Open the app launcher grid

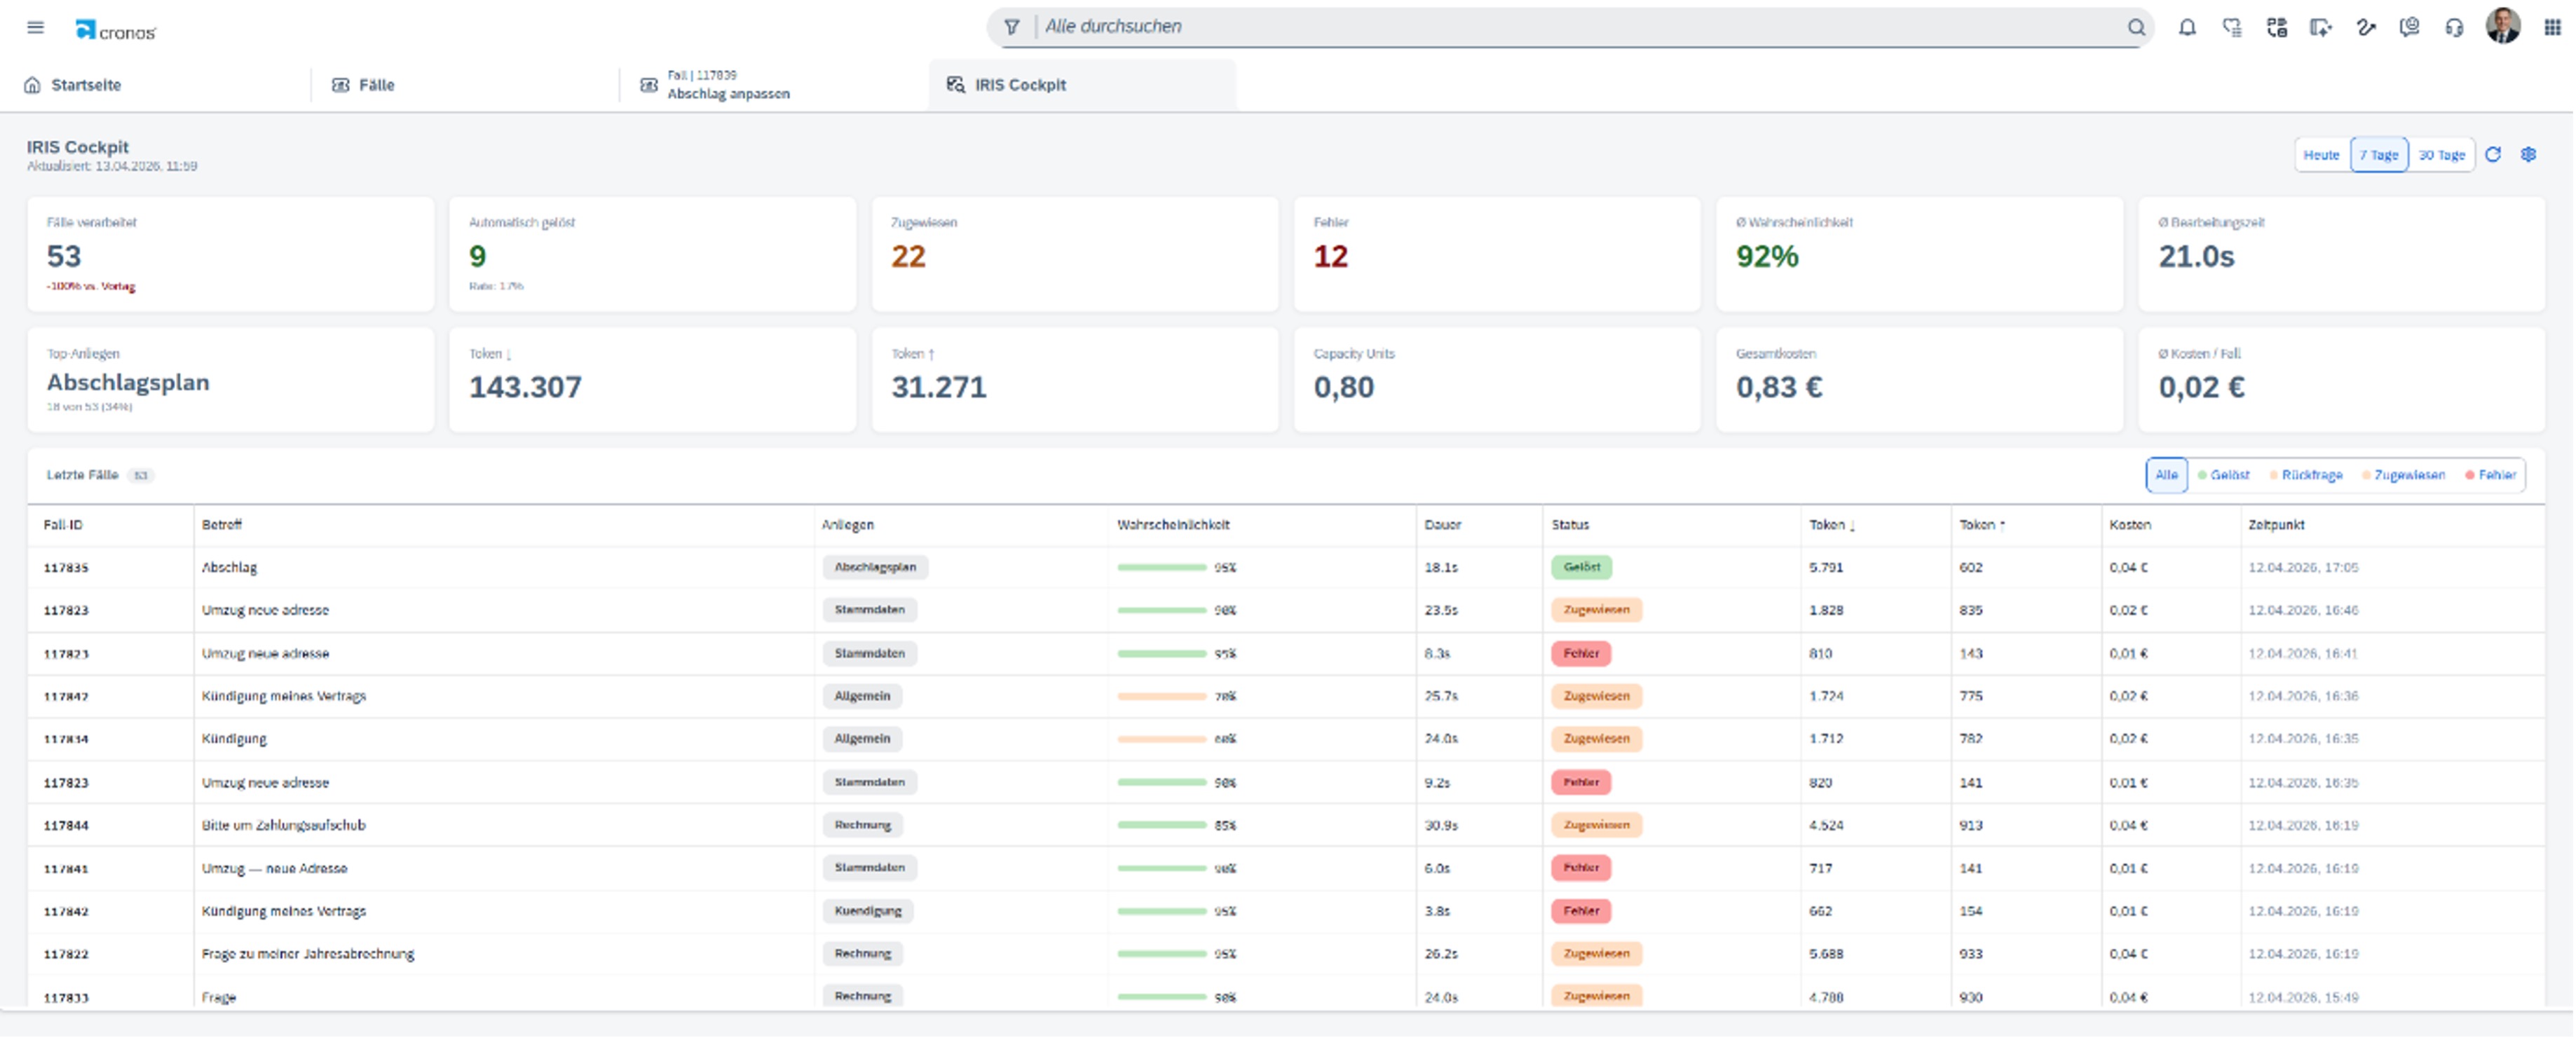(2552, 27)
